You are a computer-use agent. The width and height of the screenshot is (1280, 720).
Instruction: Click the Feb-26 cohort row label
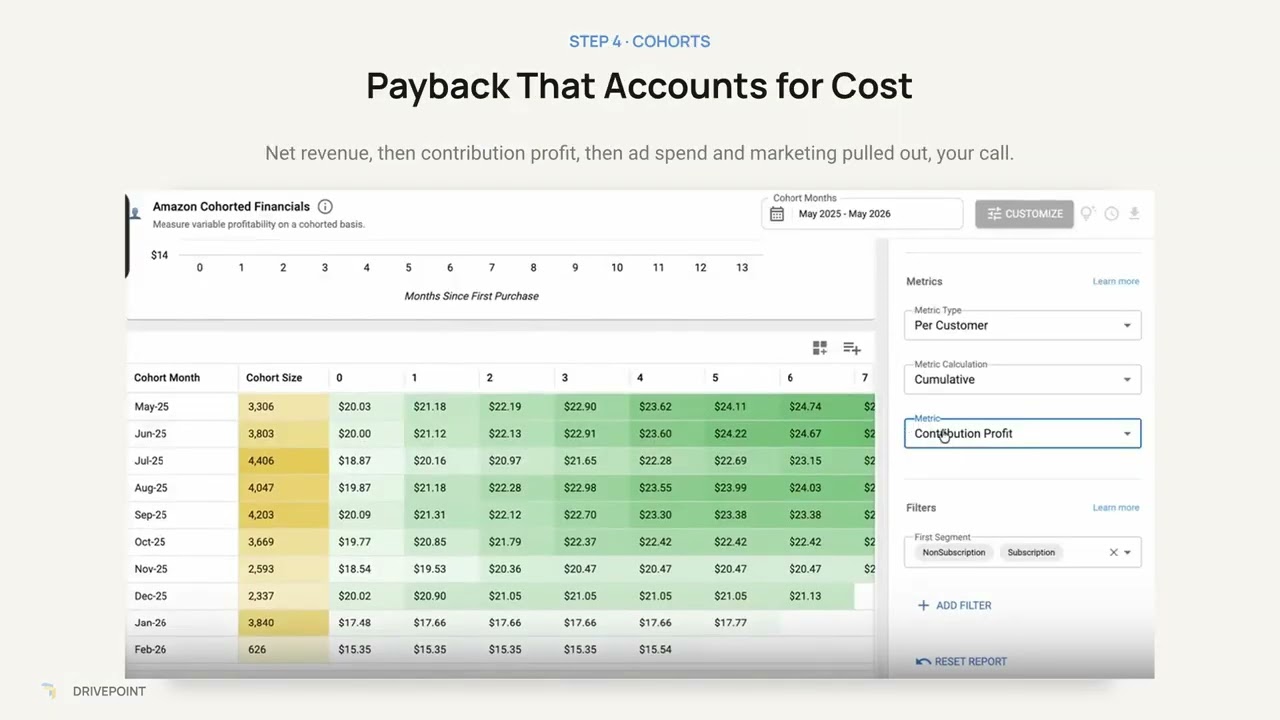click(150, 649)
